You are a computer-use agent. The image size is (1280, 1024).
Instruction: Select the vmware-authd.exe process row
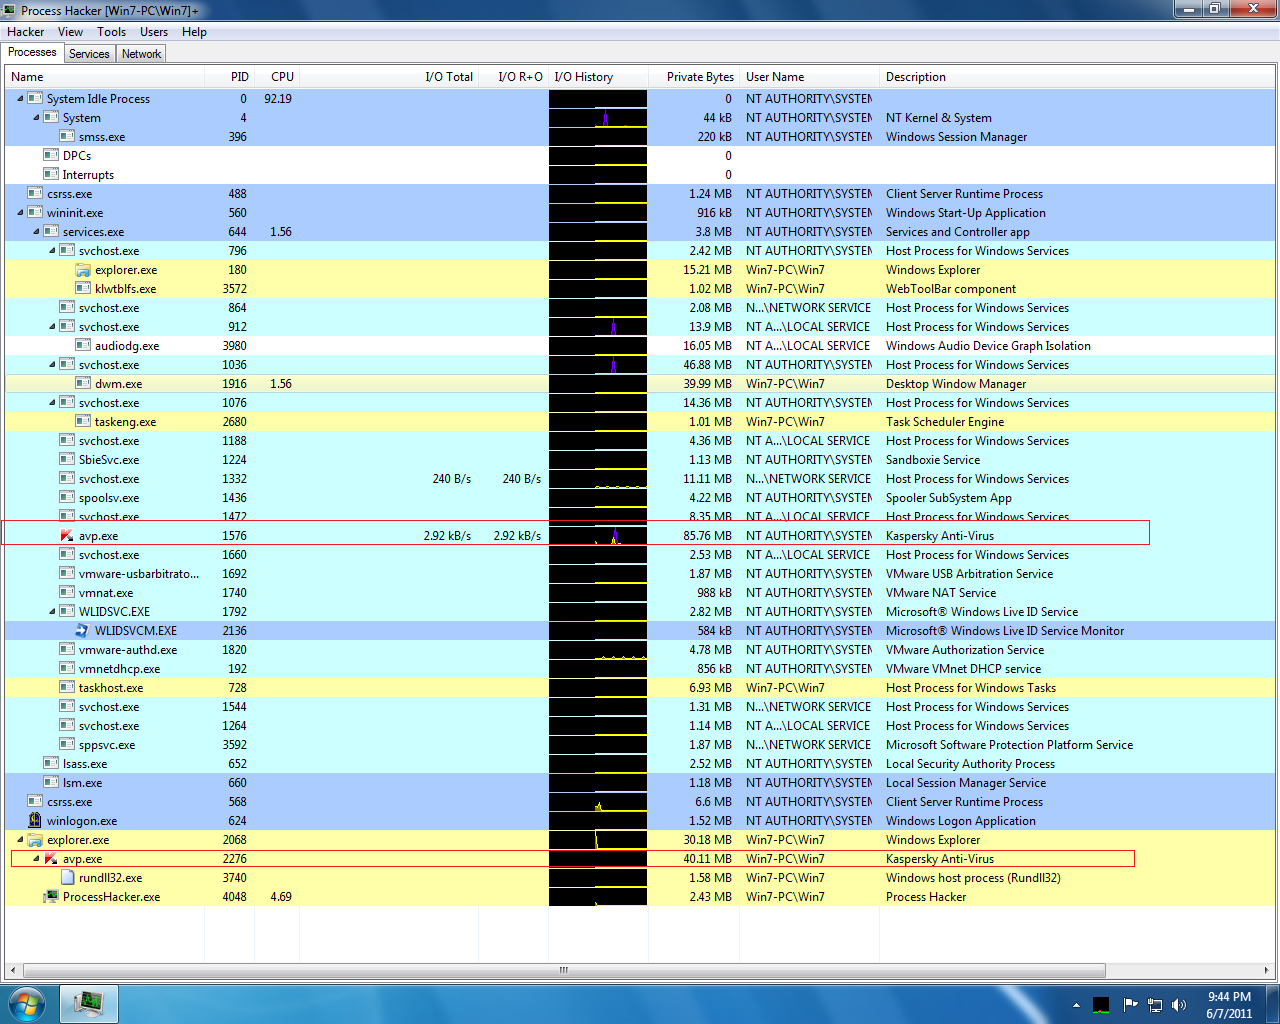640,650
